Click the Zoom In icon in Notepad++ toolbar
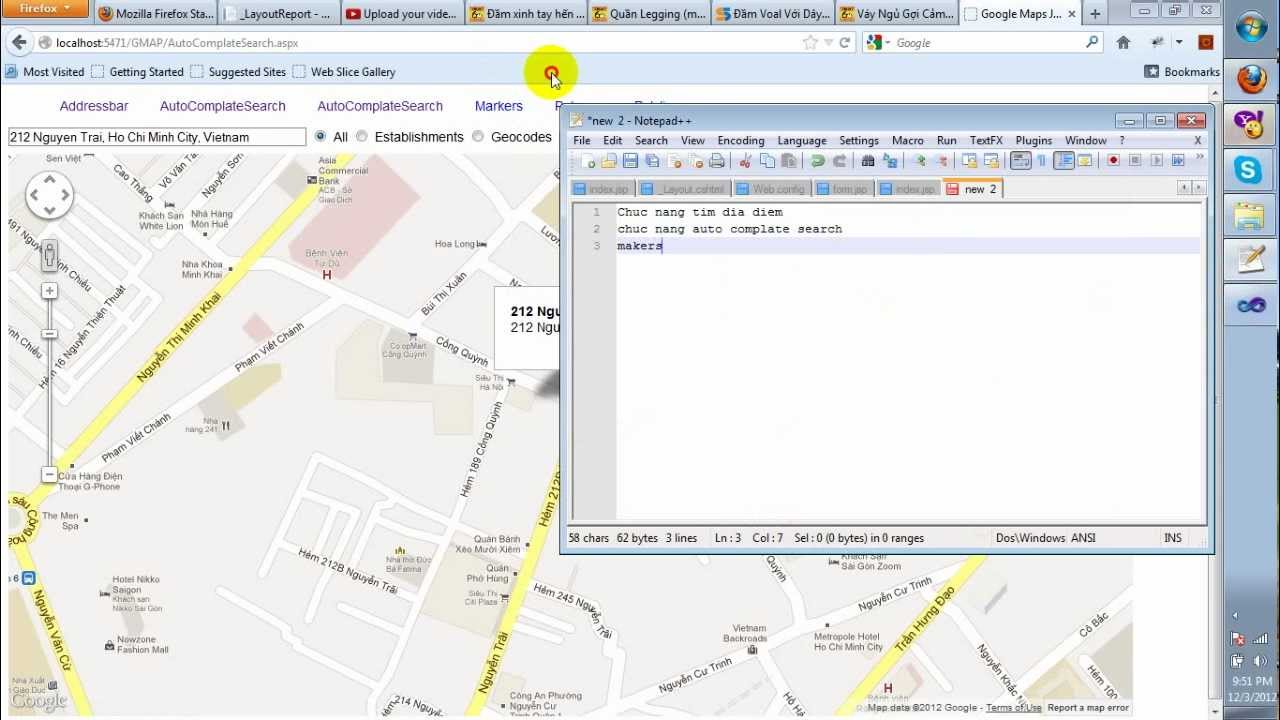The height and width of the screenshot is (720, 1280). [921, 161]
